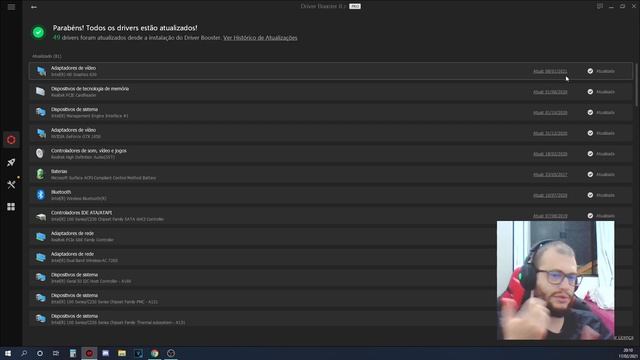Click Atualizado status in the Baterias row
The height and width of the screenshot is (360, 640).
601,174
